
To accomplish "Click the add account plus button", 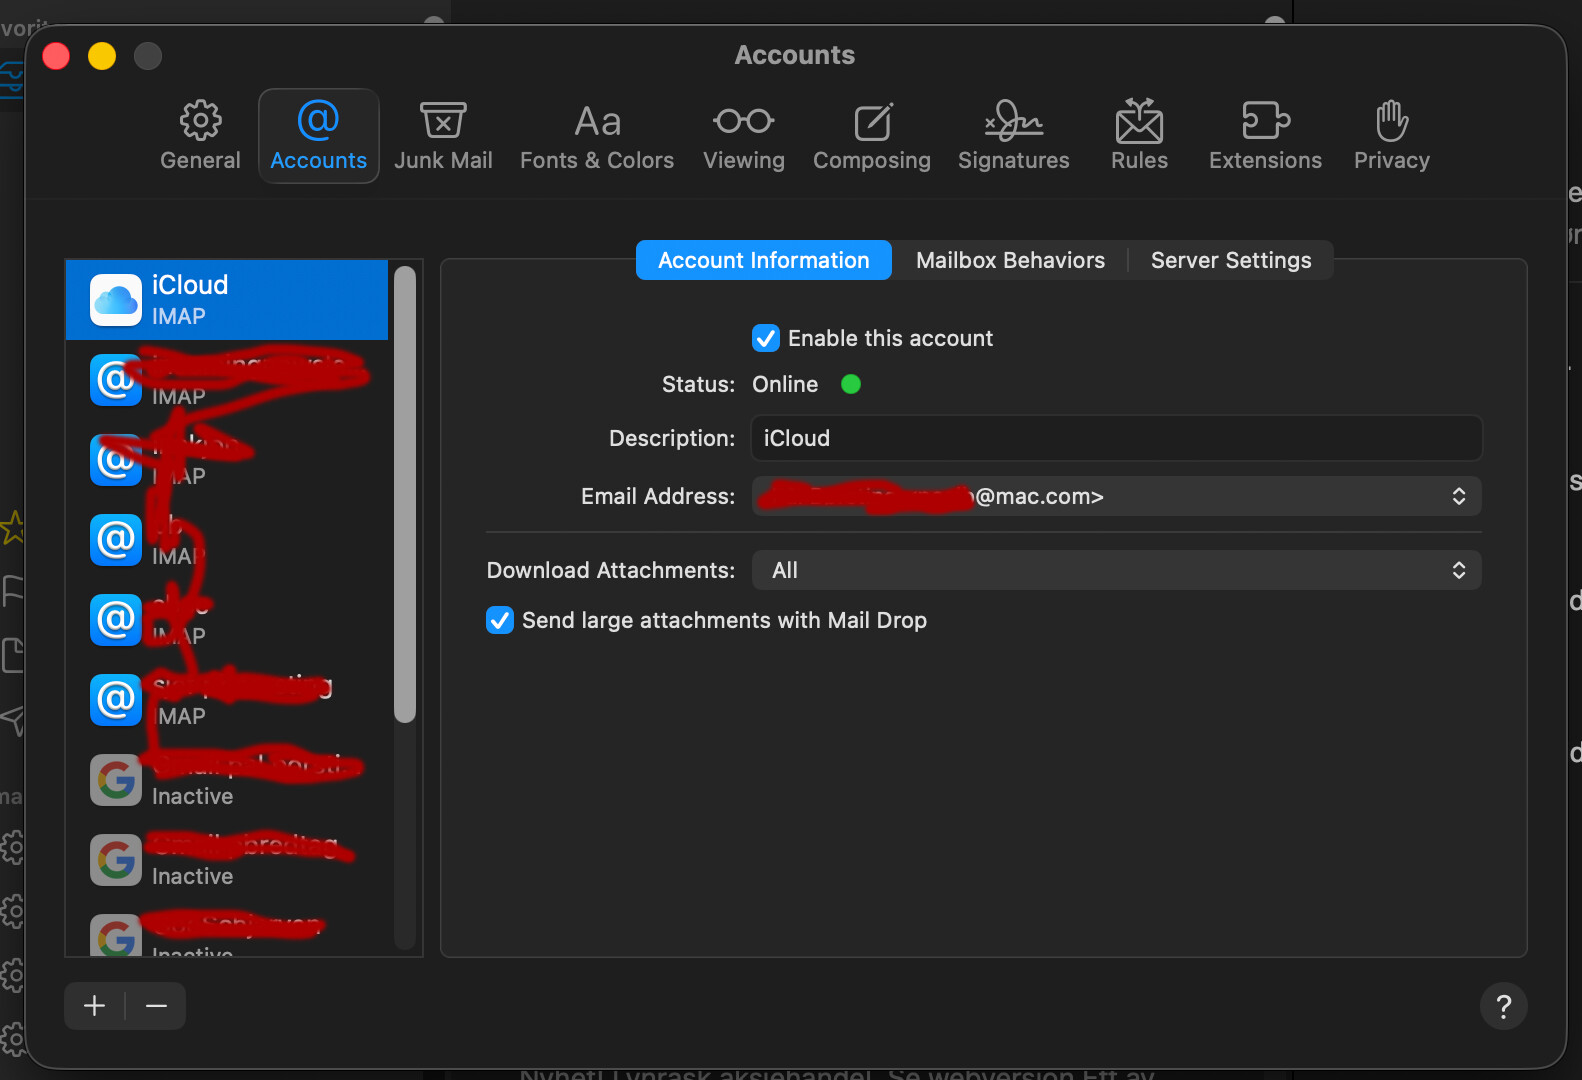I will (95, 1006).
